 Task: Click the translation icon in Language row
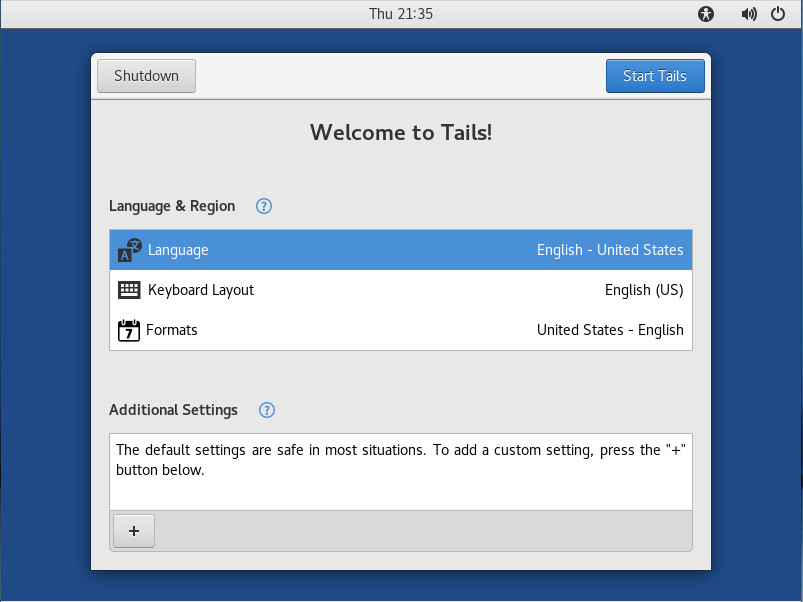[x=130, y=250]
